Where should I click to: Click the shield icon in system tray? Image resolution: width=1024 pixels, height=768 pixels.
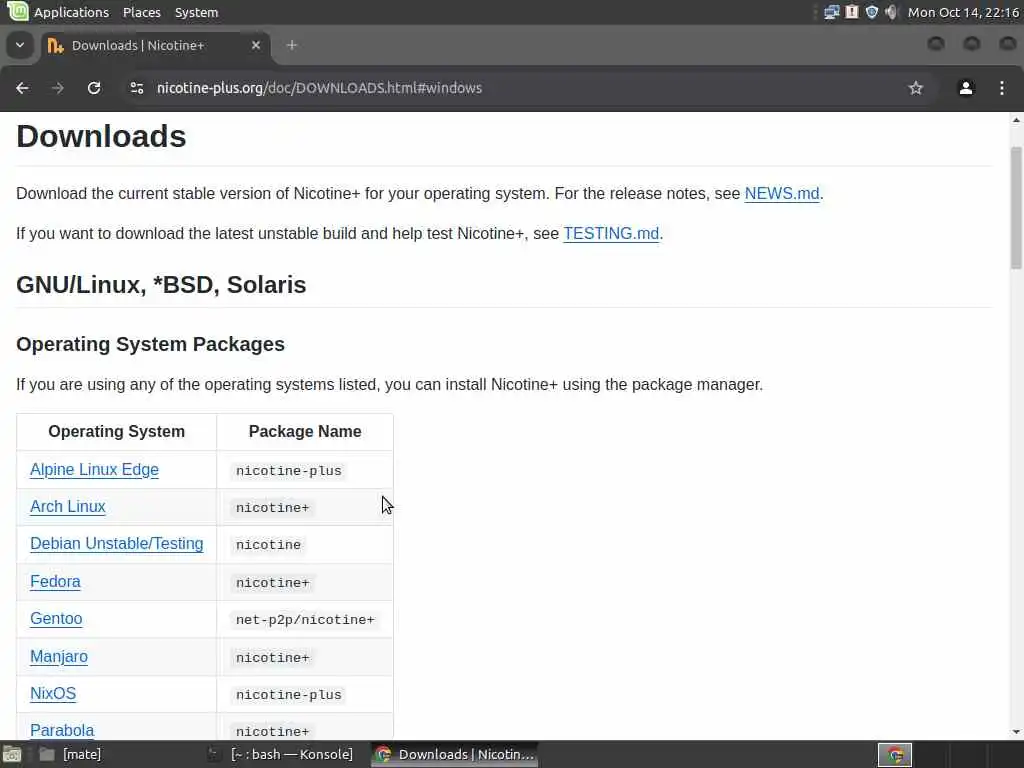click(x=871, y=12)
